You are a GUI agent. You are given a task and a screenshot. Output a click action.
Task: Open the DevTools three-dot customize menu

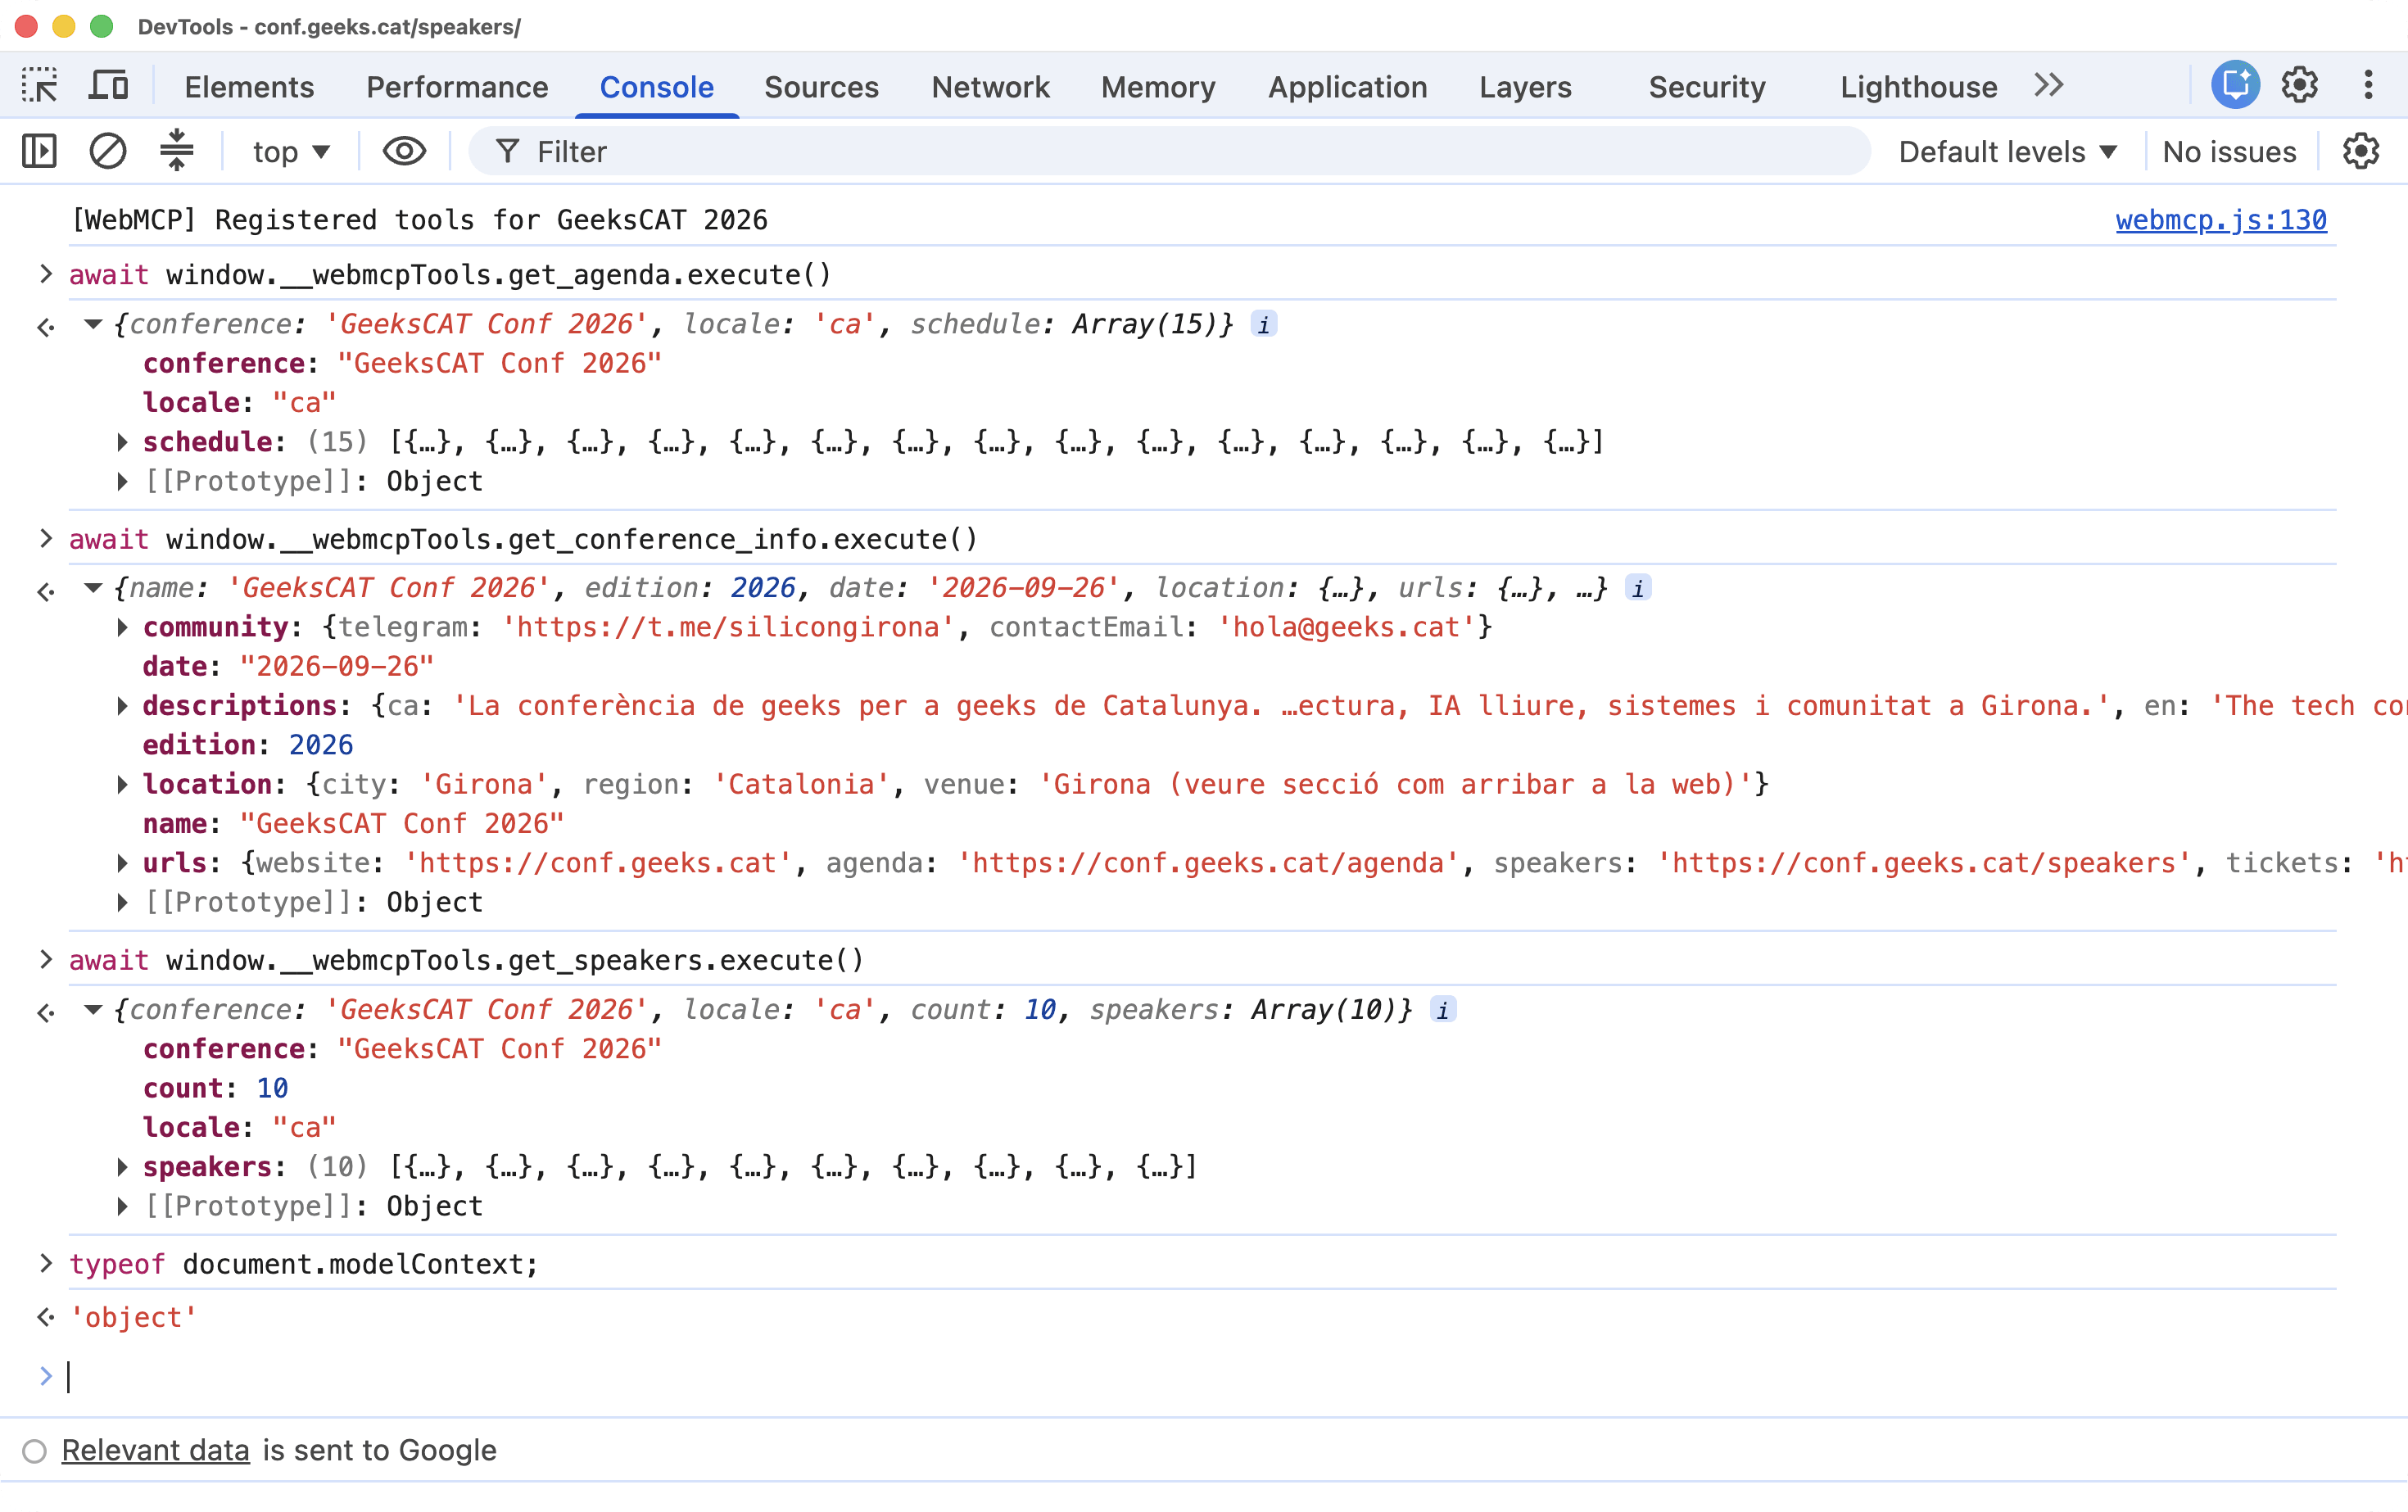(x=2368, y=86)
